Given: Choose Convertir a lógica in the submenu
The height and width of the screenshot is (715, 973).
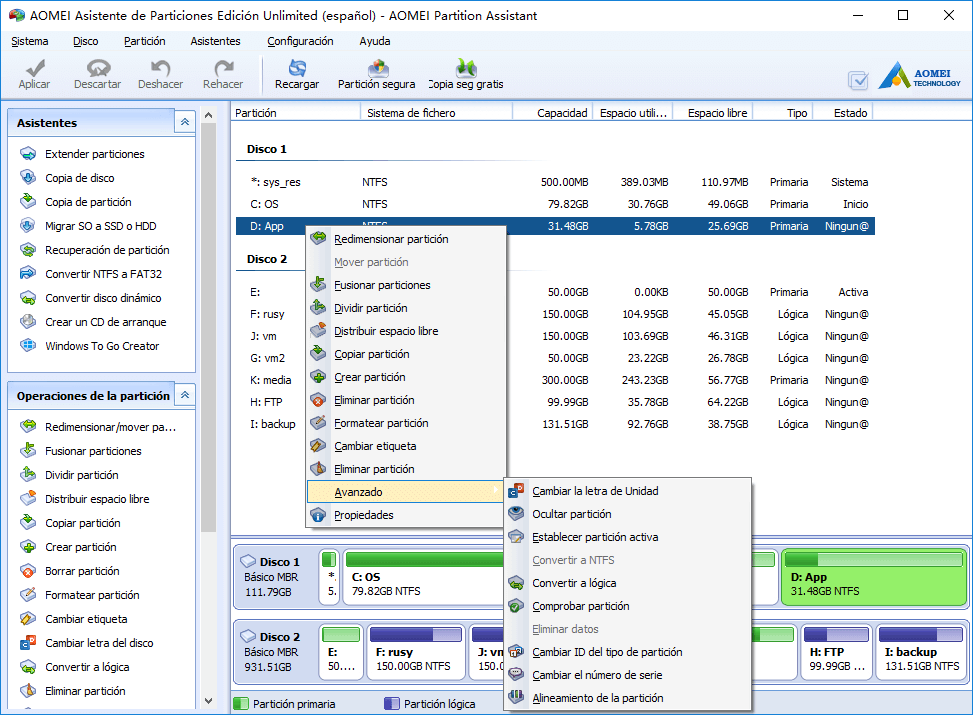Looking at the screenshot, I should click(x=628, y=583).
